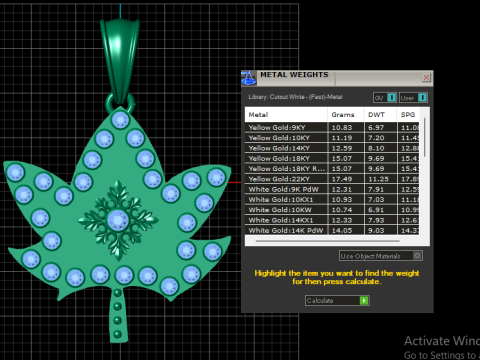Image resolution: width=480 pixels, height=360 pixels.
Task: Select the Yellow Gold:9KY row
Action: pos(332,127)
